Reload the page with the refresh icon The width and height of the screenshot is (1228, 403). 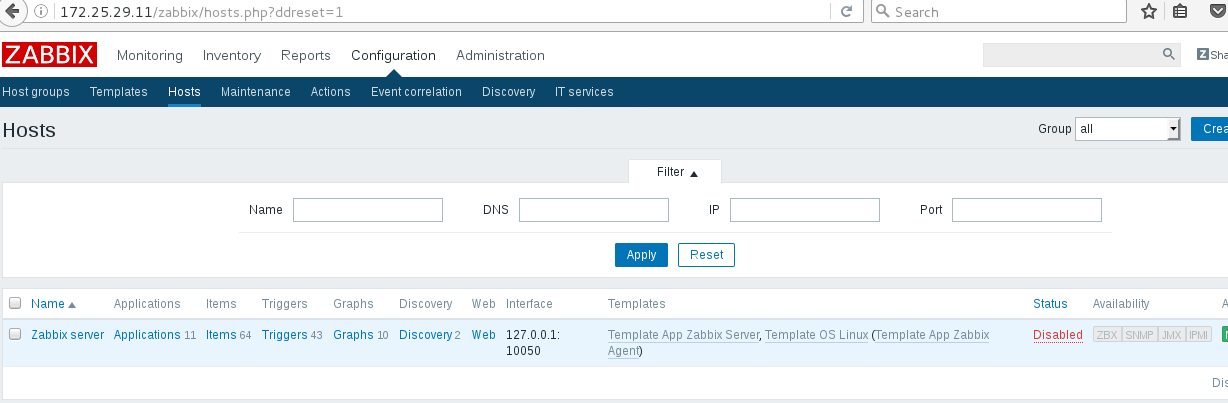click(846, 12)
